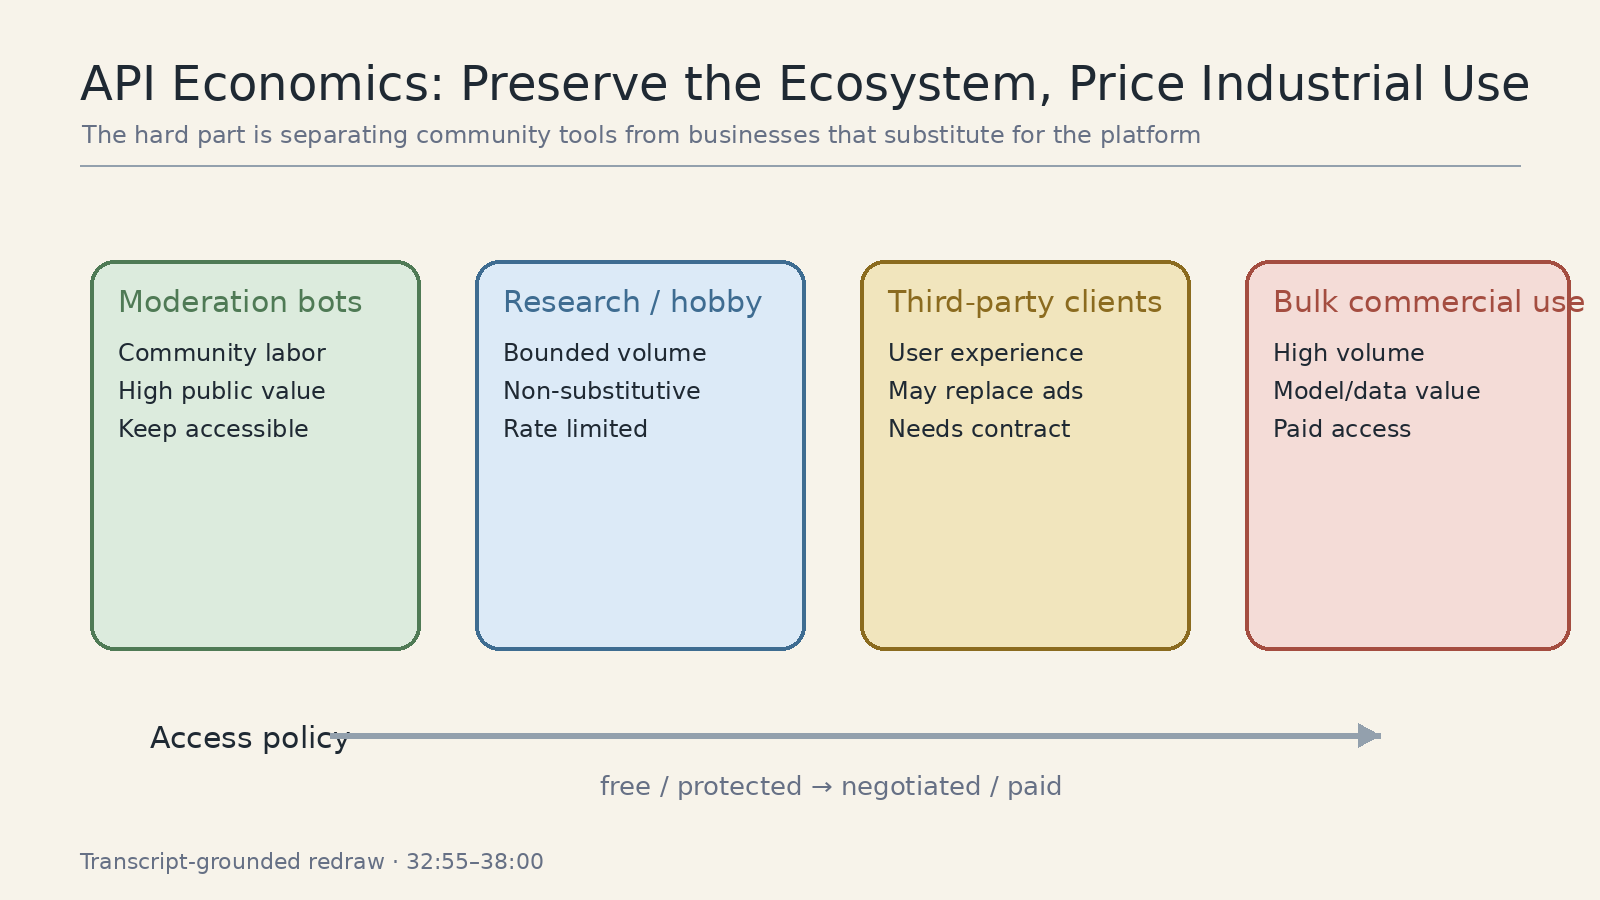The width and height of the screenshot is (1600, 900).
Task: Click the Model/data value line
Action: pos(1376,391)
